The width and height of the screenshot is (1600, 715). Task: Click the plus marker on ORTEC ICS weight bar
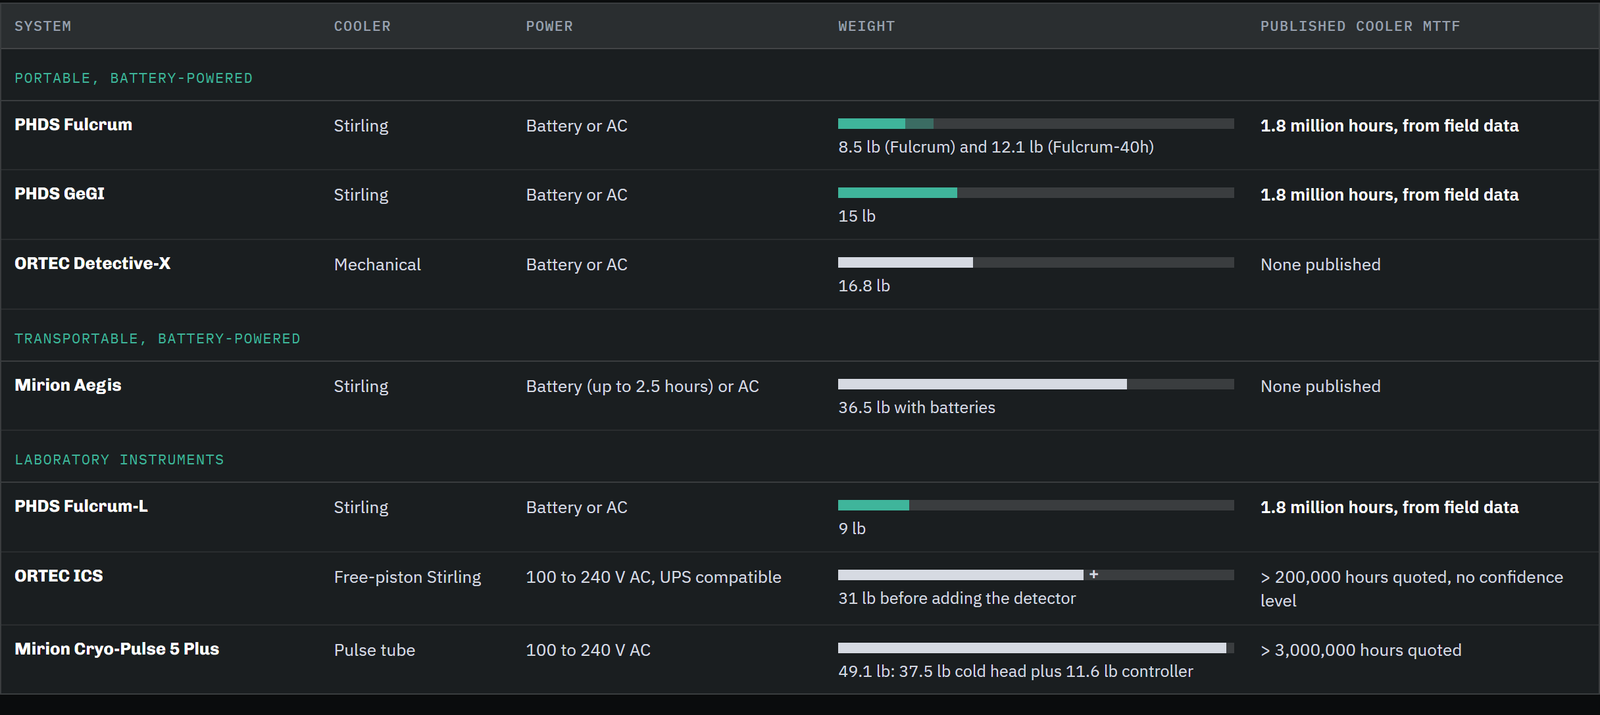pos(1094,575)
